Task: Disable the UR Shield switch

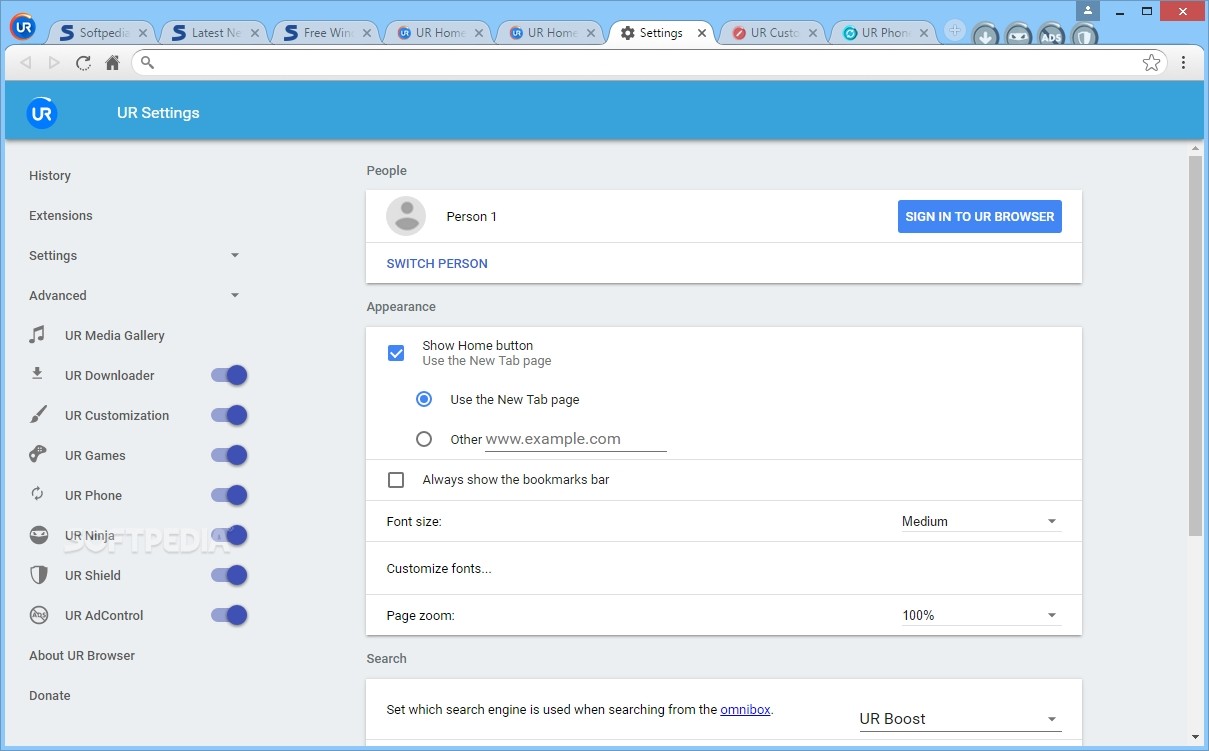Action: [229, 575]
